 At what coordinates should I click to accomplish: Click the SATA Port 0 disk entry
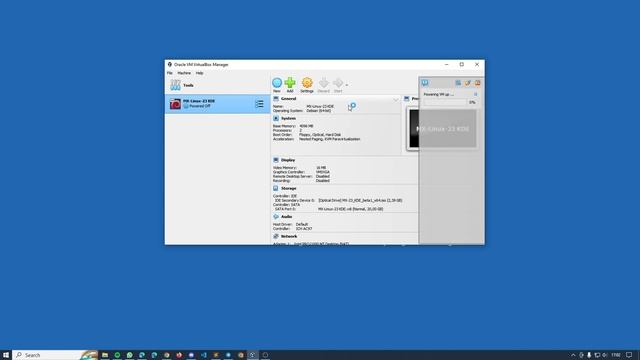pos(351,209)
